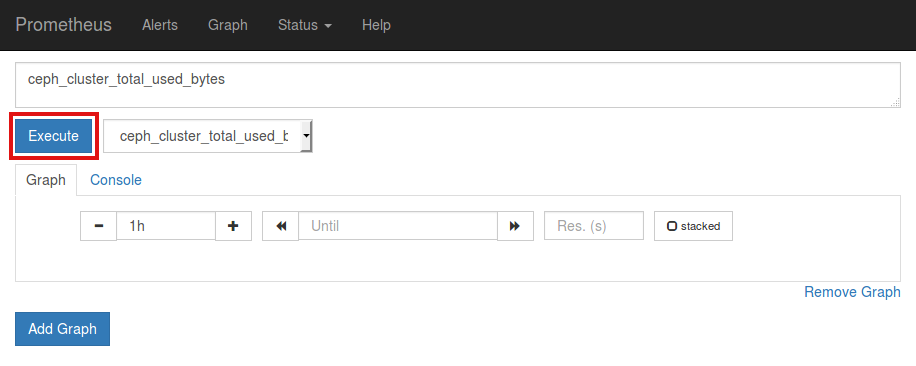
Task: Click the 1h range input field
Action: (x=166, y=226)
